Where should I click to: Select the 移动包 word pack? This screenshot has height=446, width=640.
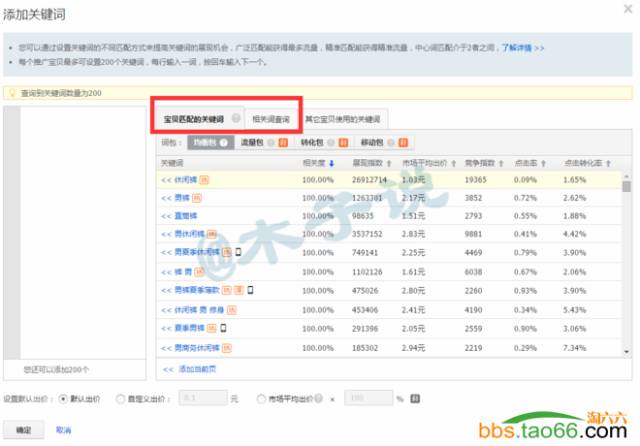(372, 142)
